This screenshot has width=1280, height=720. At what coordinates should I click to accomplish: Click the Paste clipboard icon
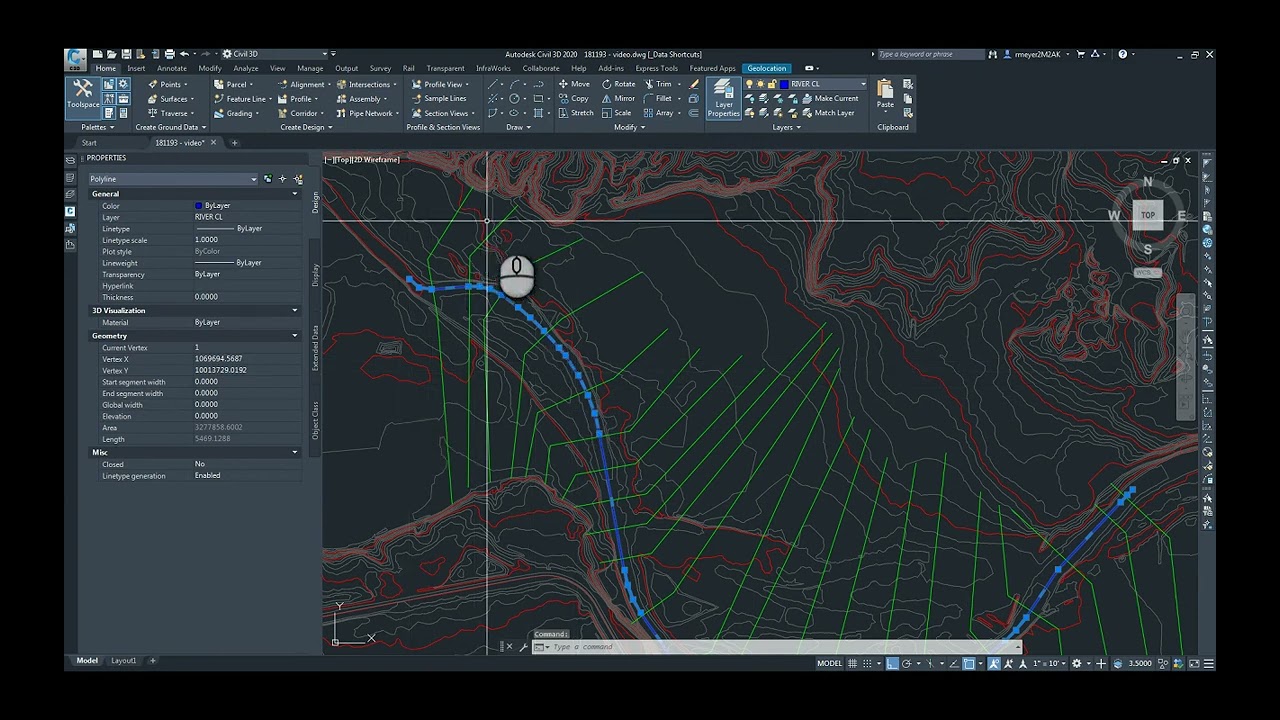pyautogui.click(x=885, y=93)
